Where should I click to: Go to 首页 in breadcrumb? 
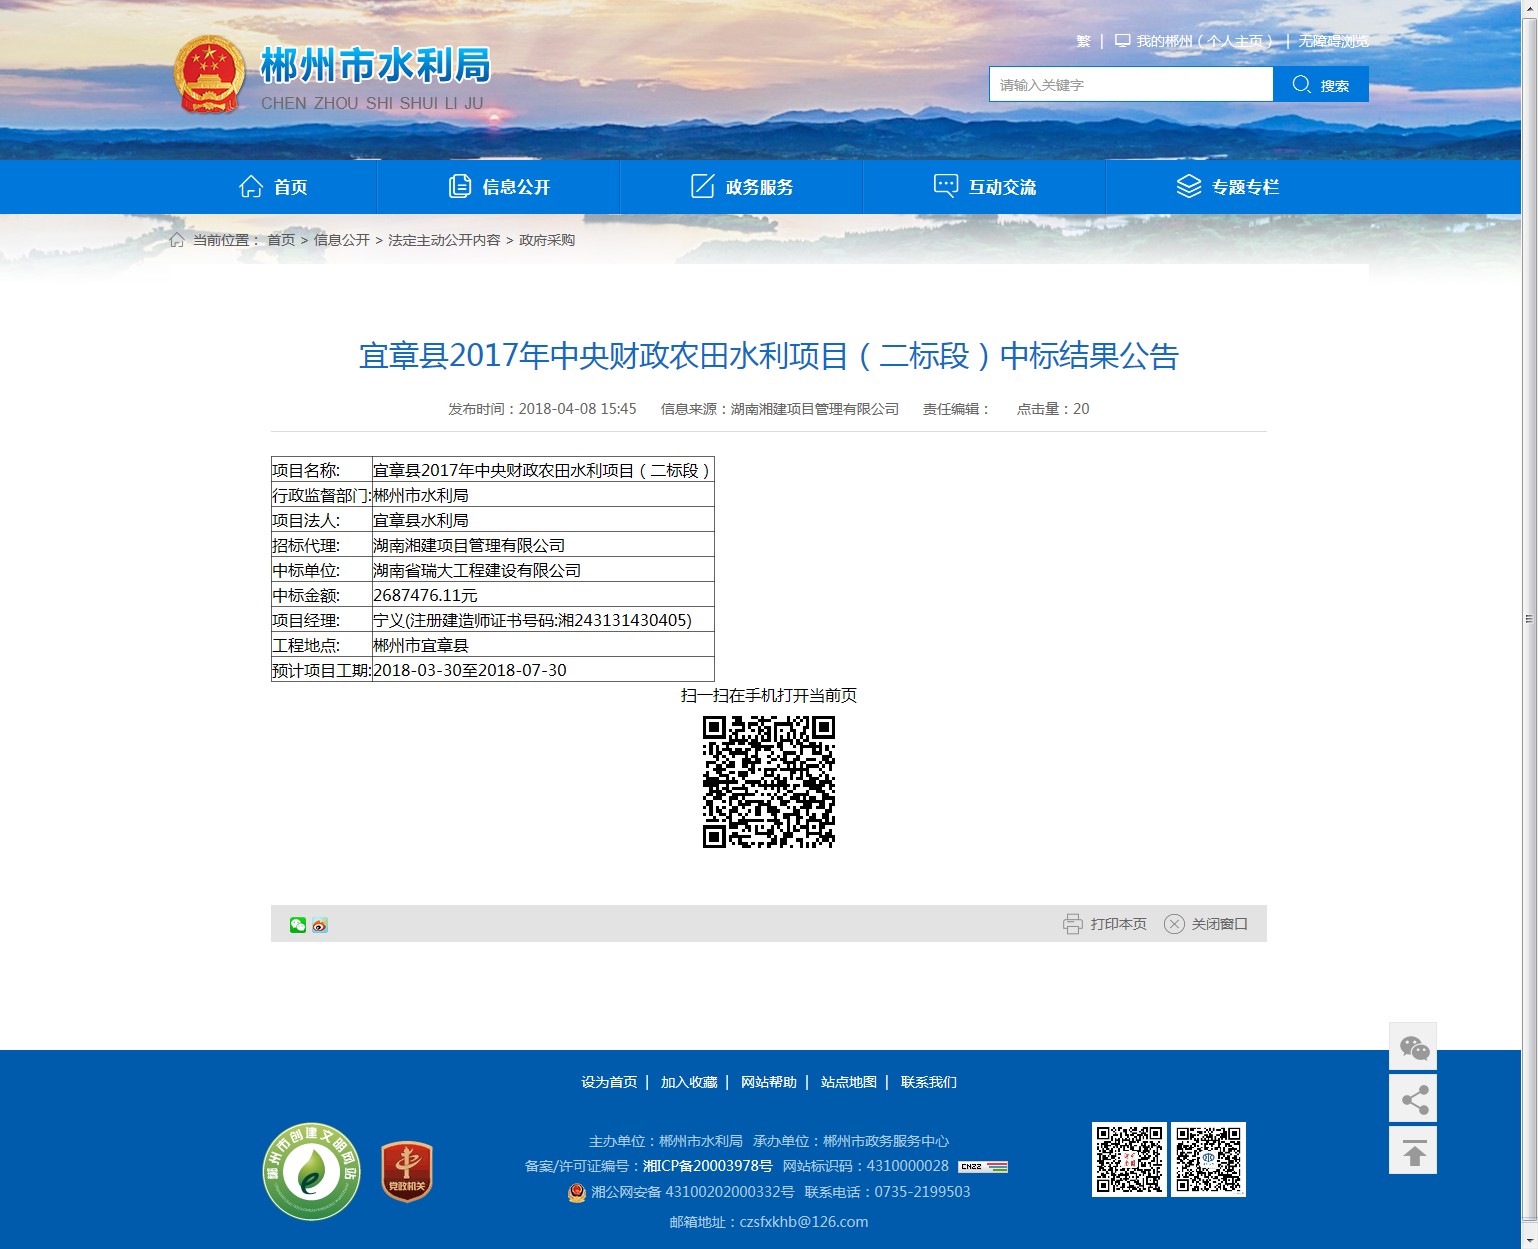(281, 240)
